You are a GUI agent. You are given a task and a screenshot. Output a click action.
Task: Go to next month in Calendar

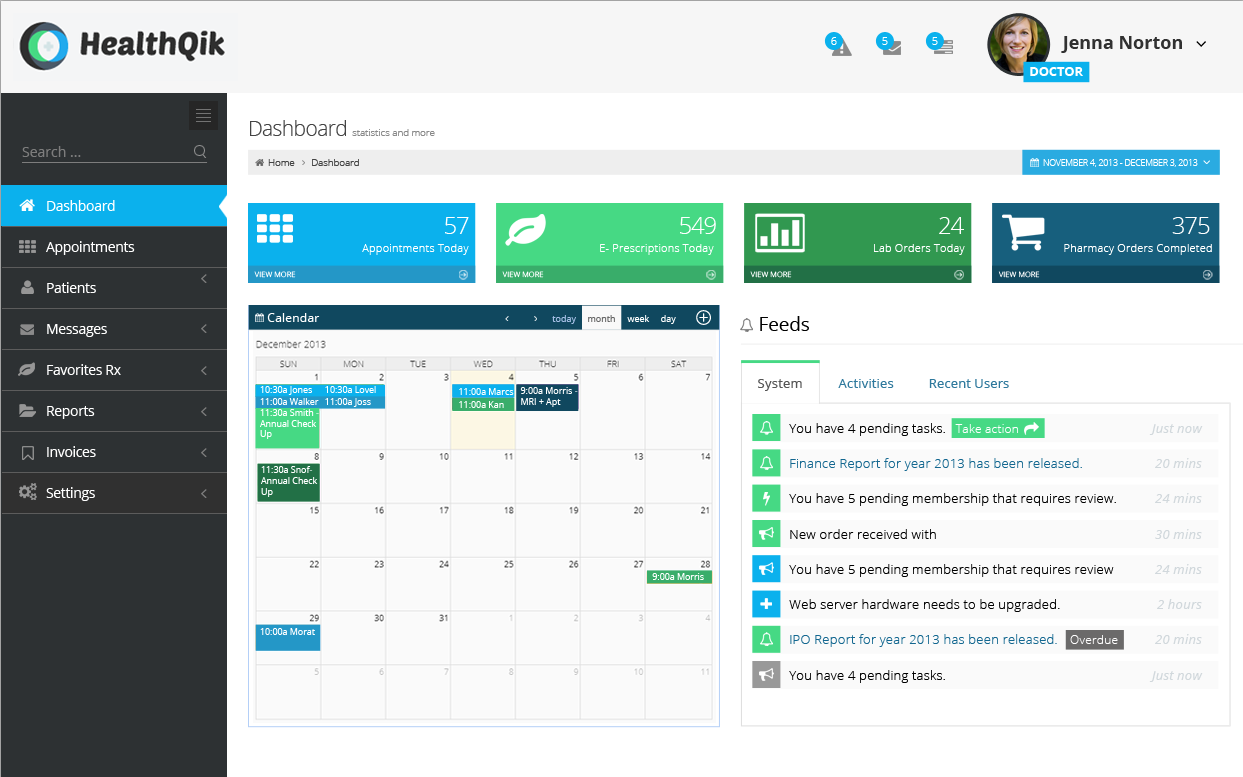536,319
